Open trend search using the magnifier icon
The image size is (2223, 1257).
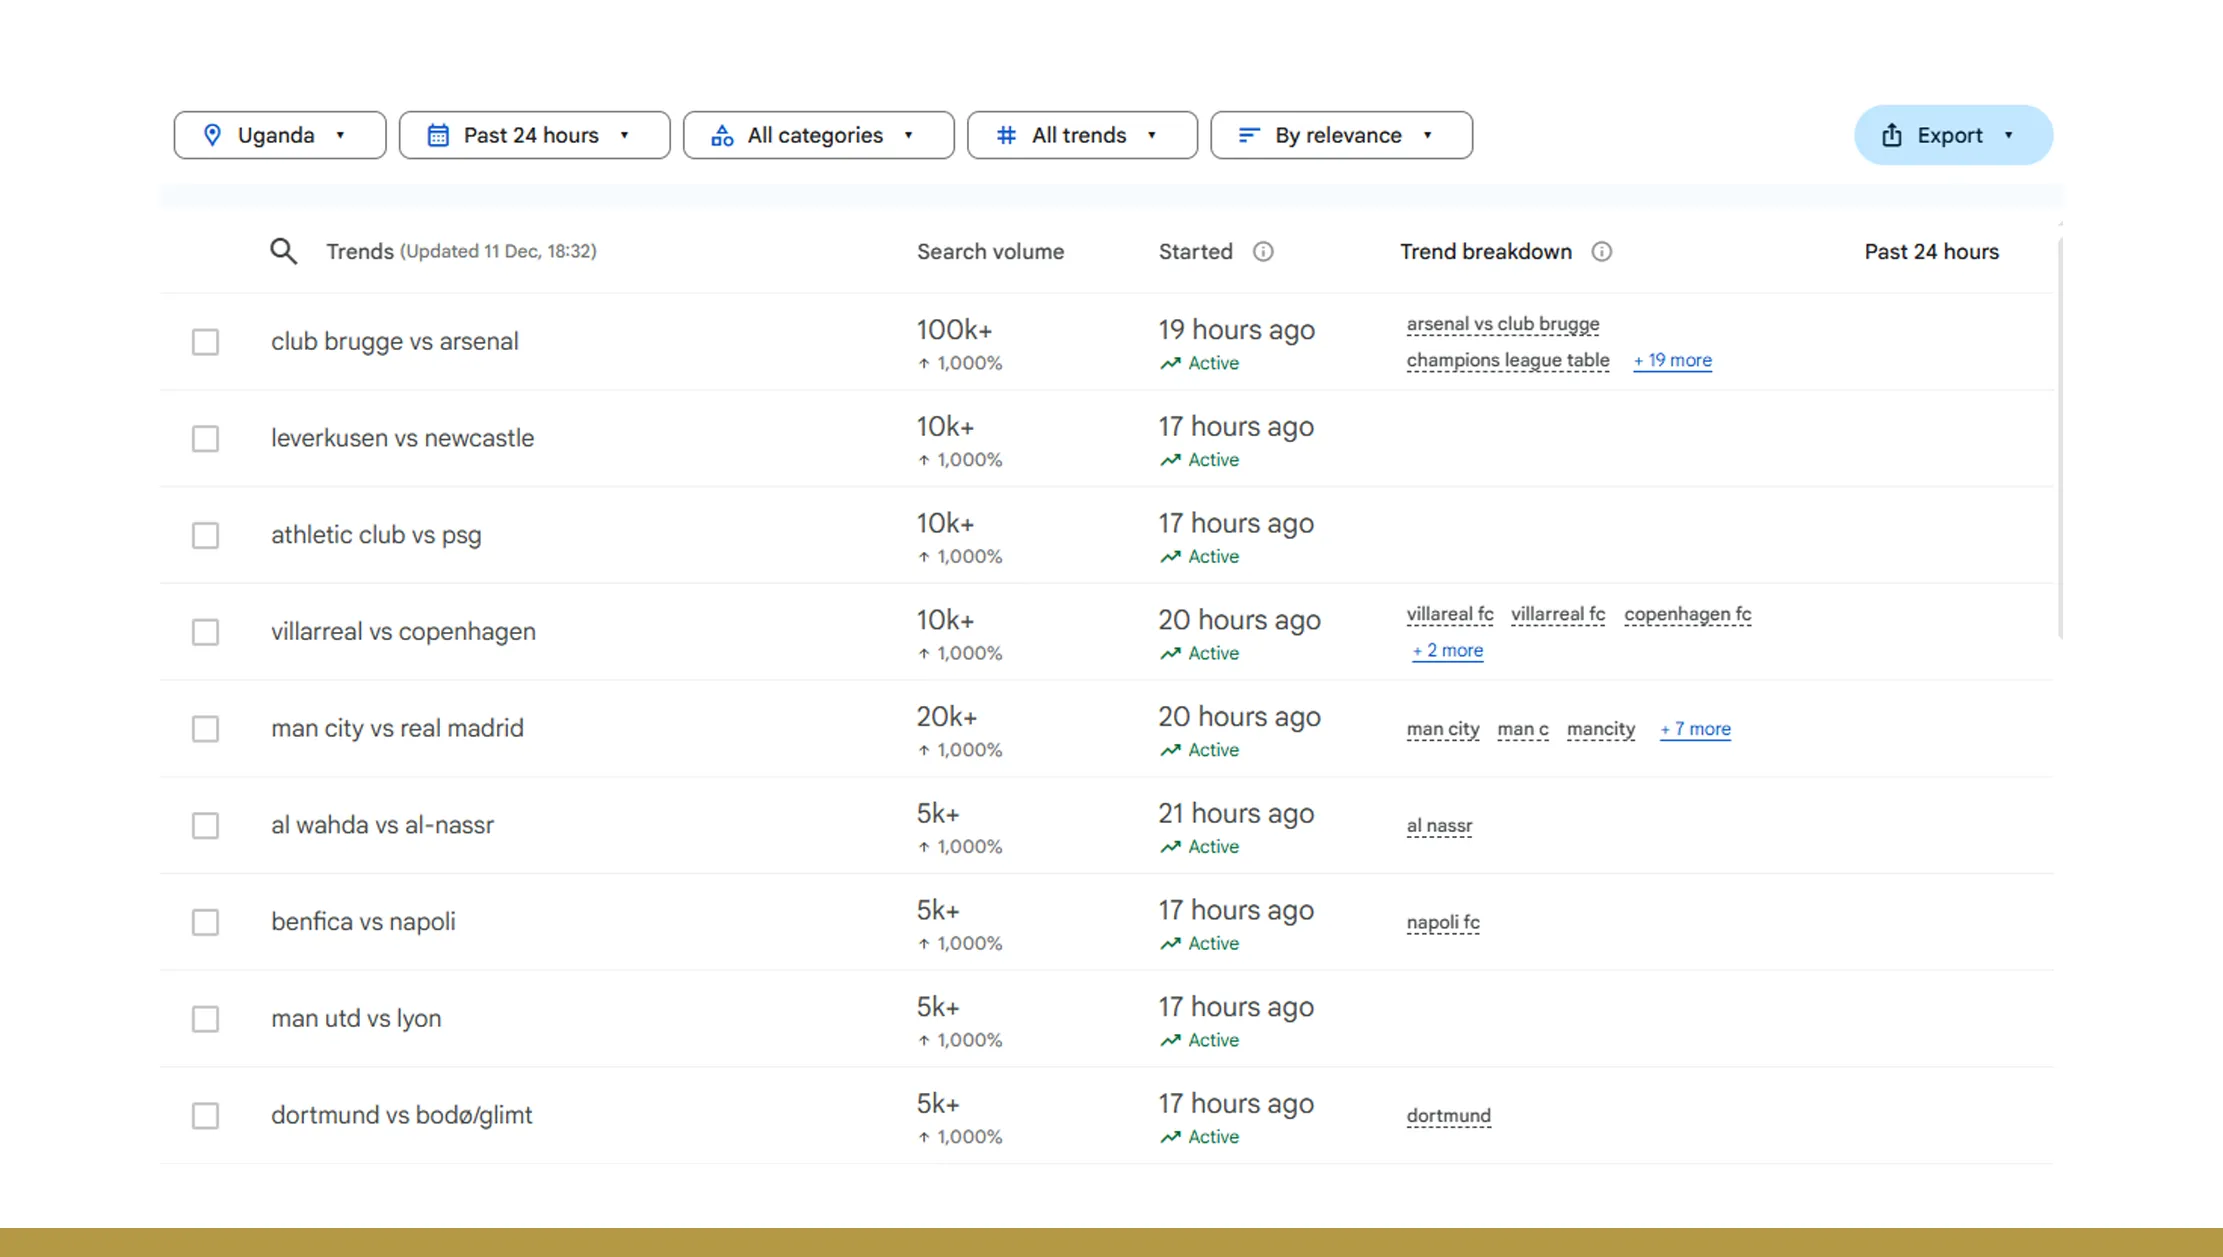(283, 251)
